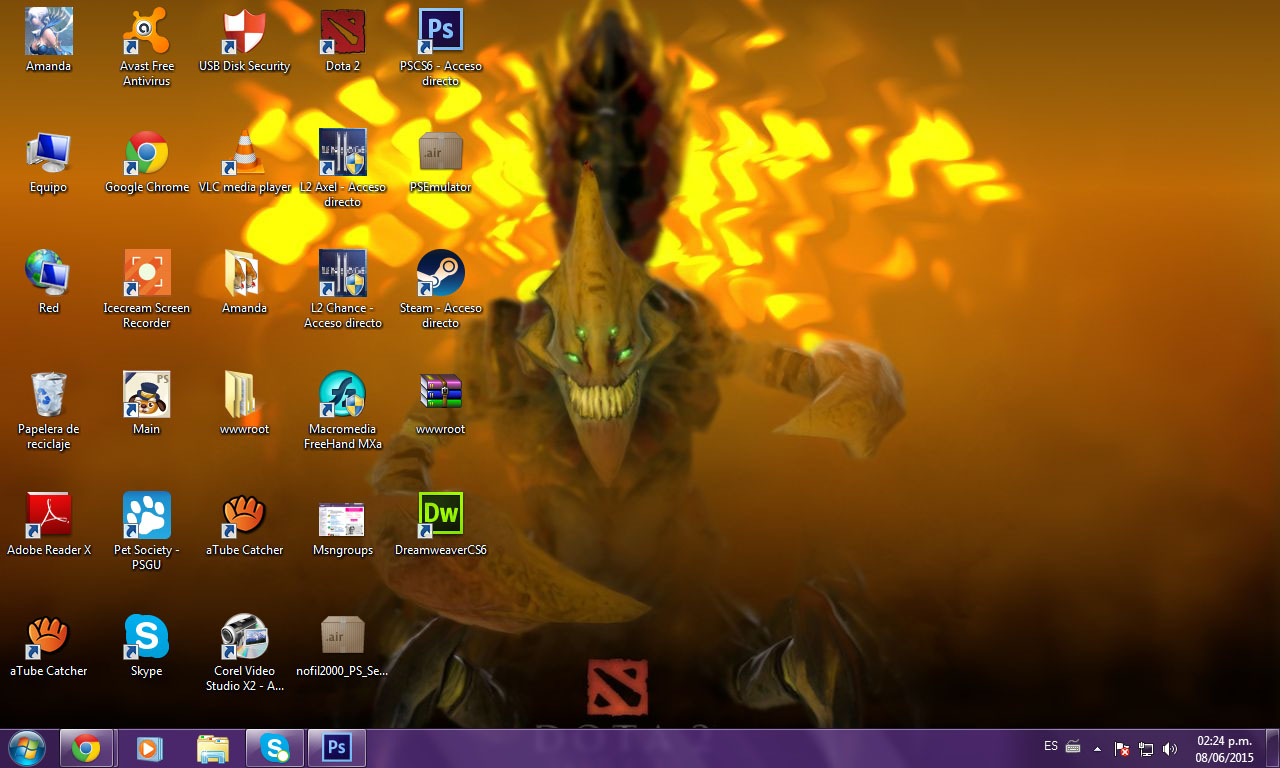Select the Steam shortcut on desktop
Viewport: 1280px width, 768px height.
440,275
